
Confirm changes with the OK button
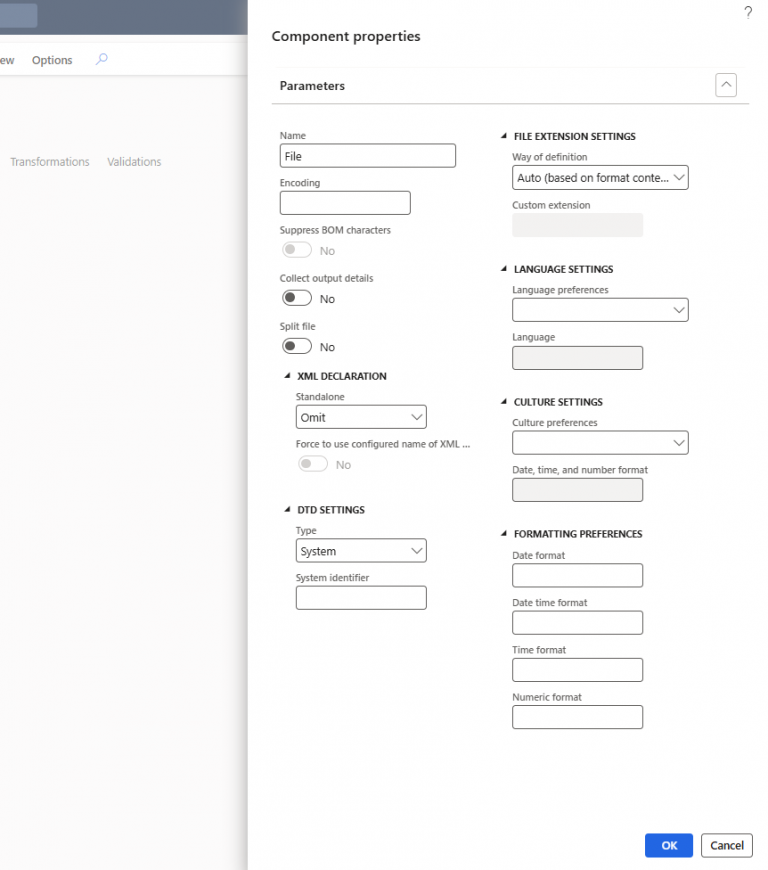[668, 845]
